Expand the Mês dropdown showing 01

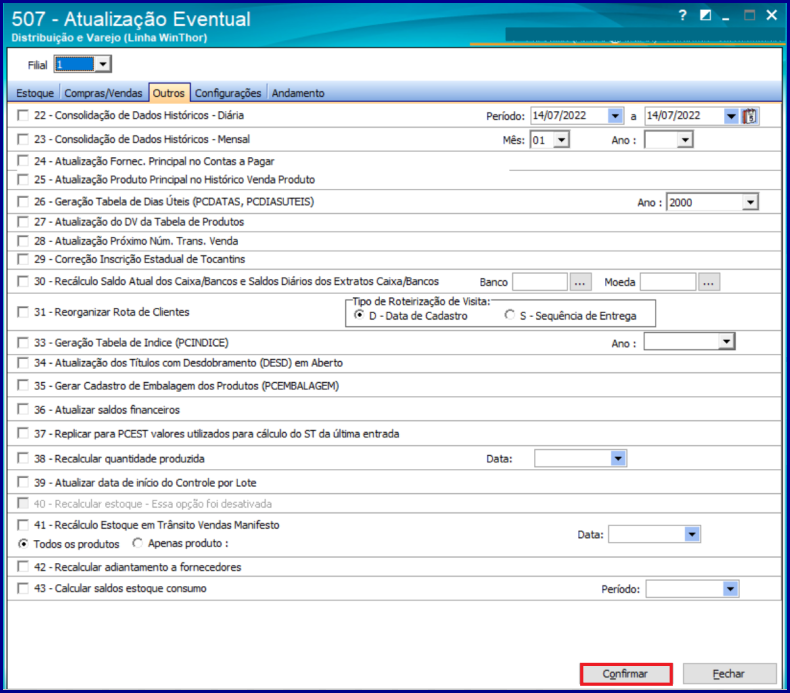click(561, 140)
